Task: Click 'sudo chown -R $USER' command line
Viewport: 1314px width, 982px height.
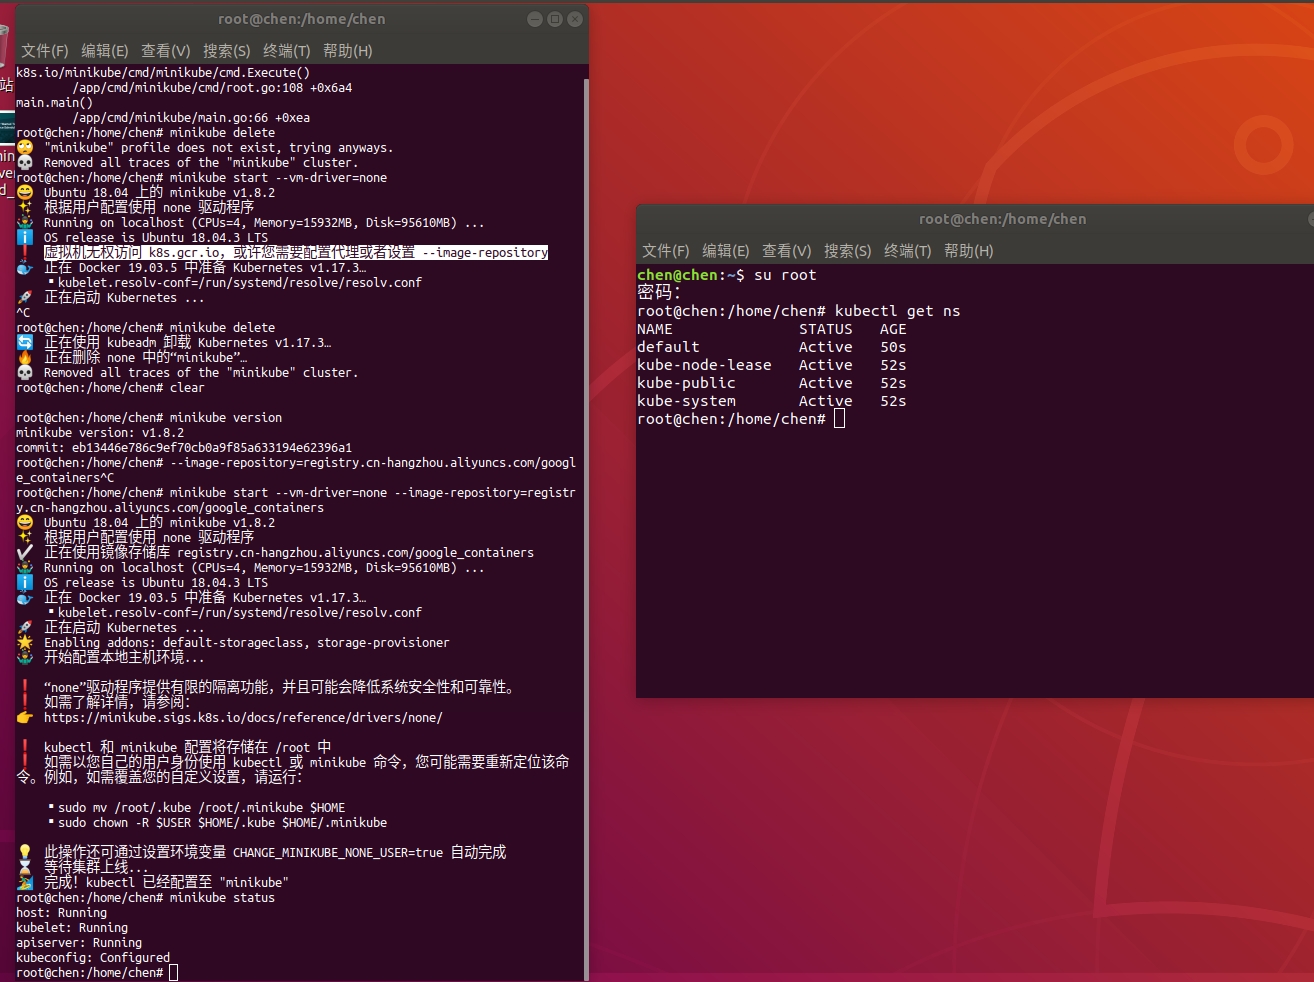Action: [x=222, y=823]
